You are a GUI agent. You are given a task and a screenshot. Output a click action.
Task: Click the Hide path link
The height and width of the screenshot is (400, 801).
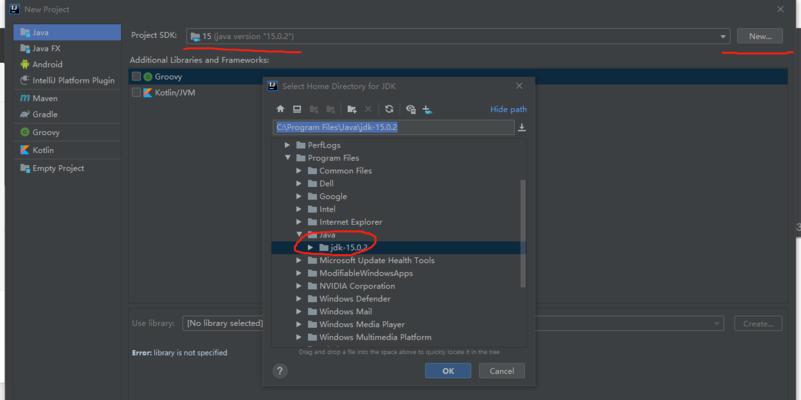508,109
